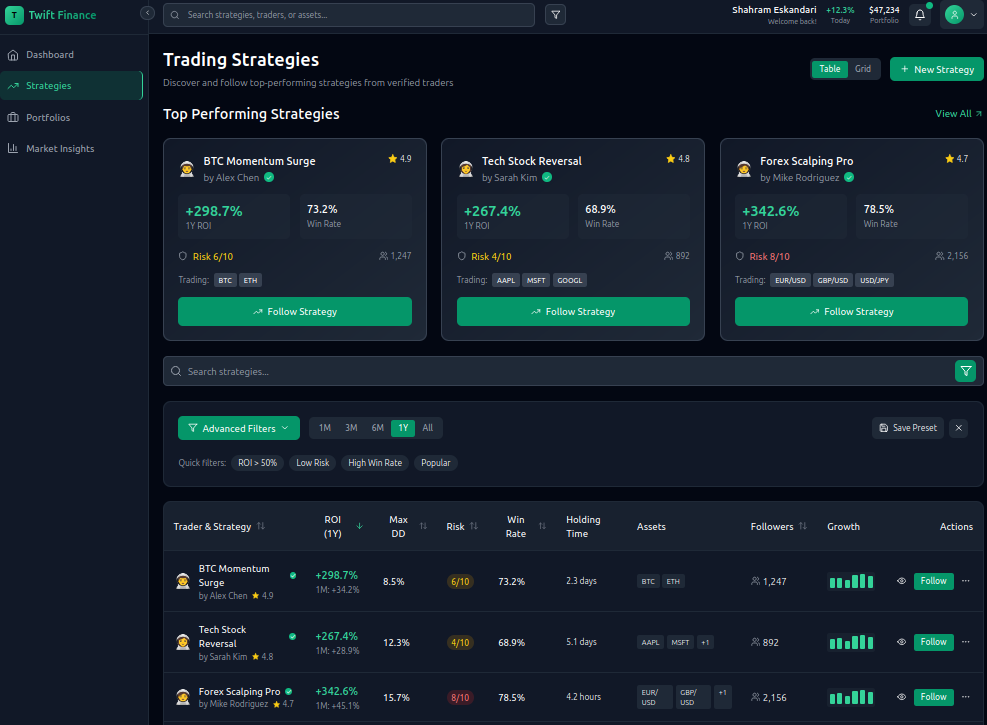Sort by ROI (1Y) column arrow
This screenshot has width=987, height=725.
(x=360, y=526)
